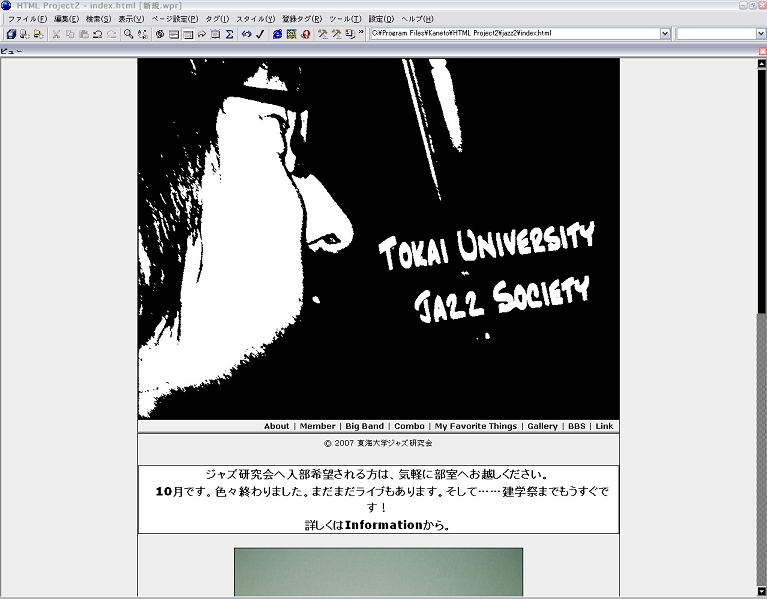Open the 編集(E) menu
The width and height of the screenshot is (767, 599).
coord(67,19)
